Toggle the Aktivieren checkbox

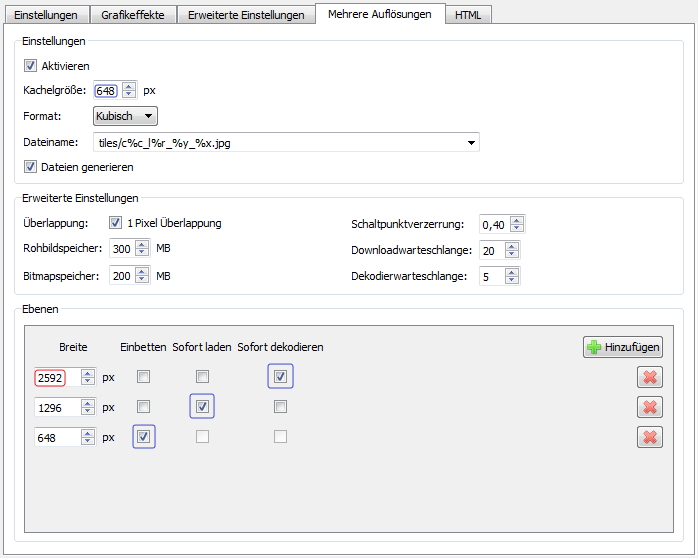[x=30, y=66]
